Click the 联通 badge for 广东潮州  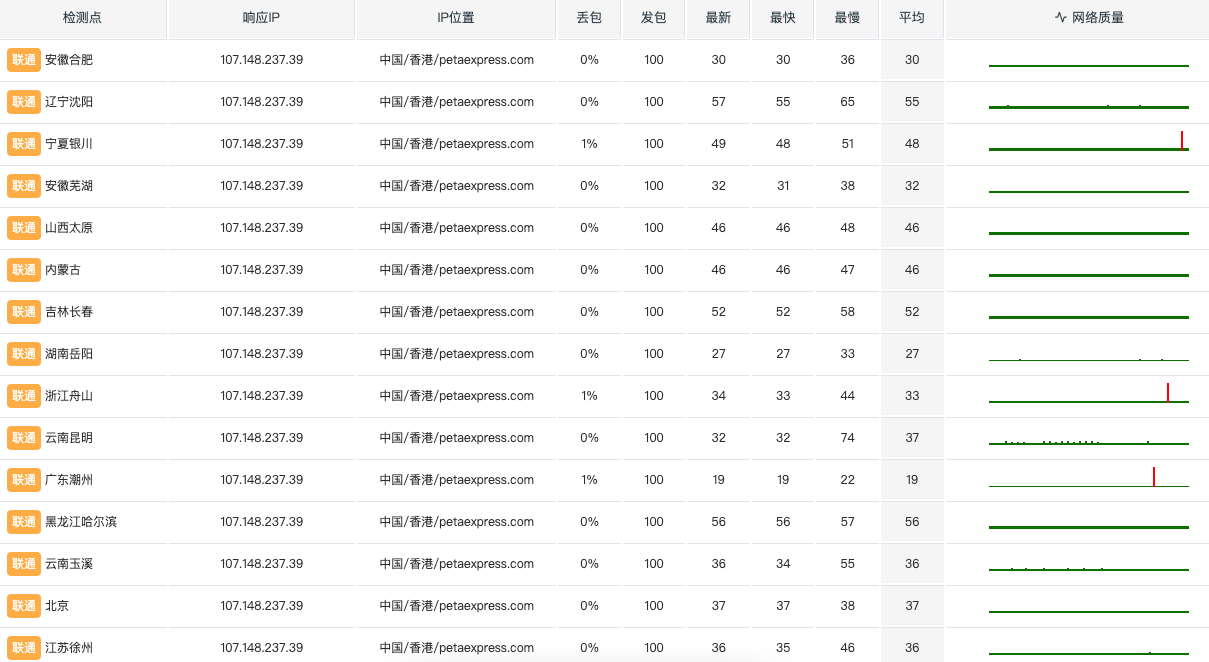(x=24, y=480)
